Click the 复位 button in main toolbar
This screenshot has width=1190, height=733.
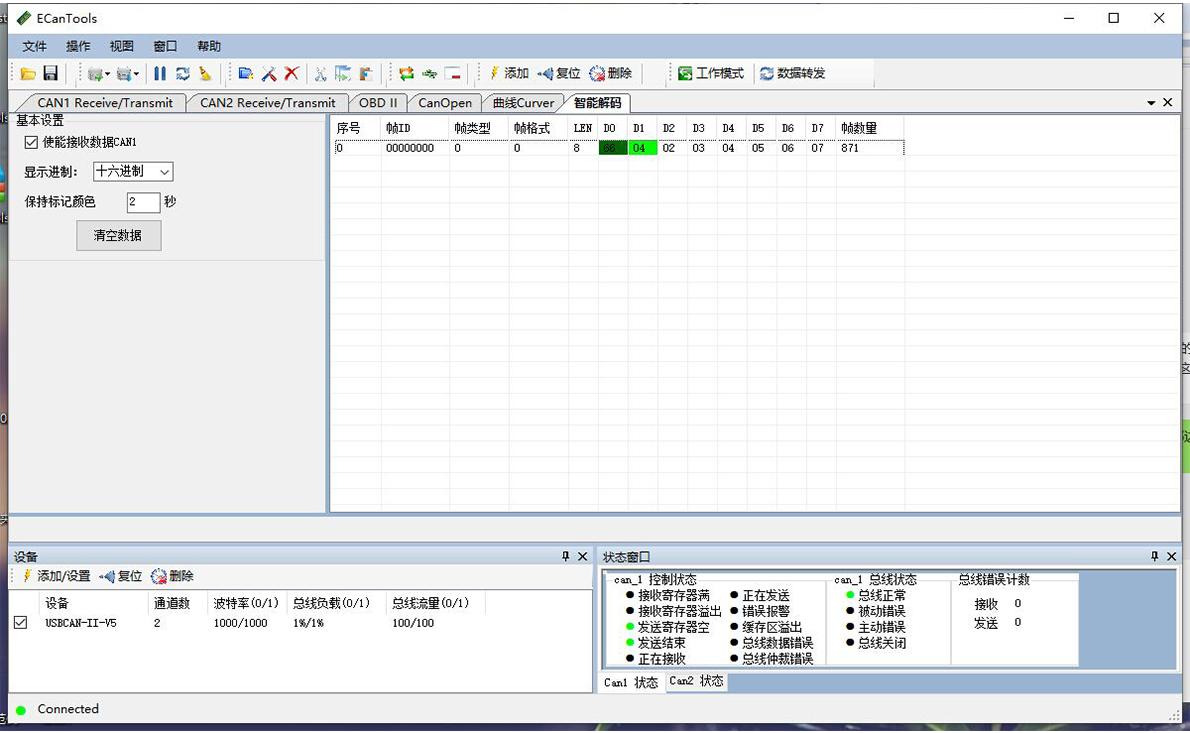[559, 74]
